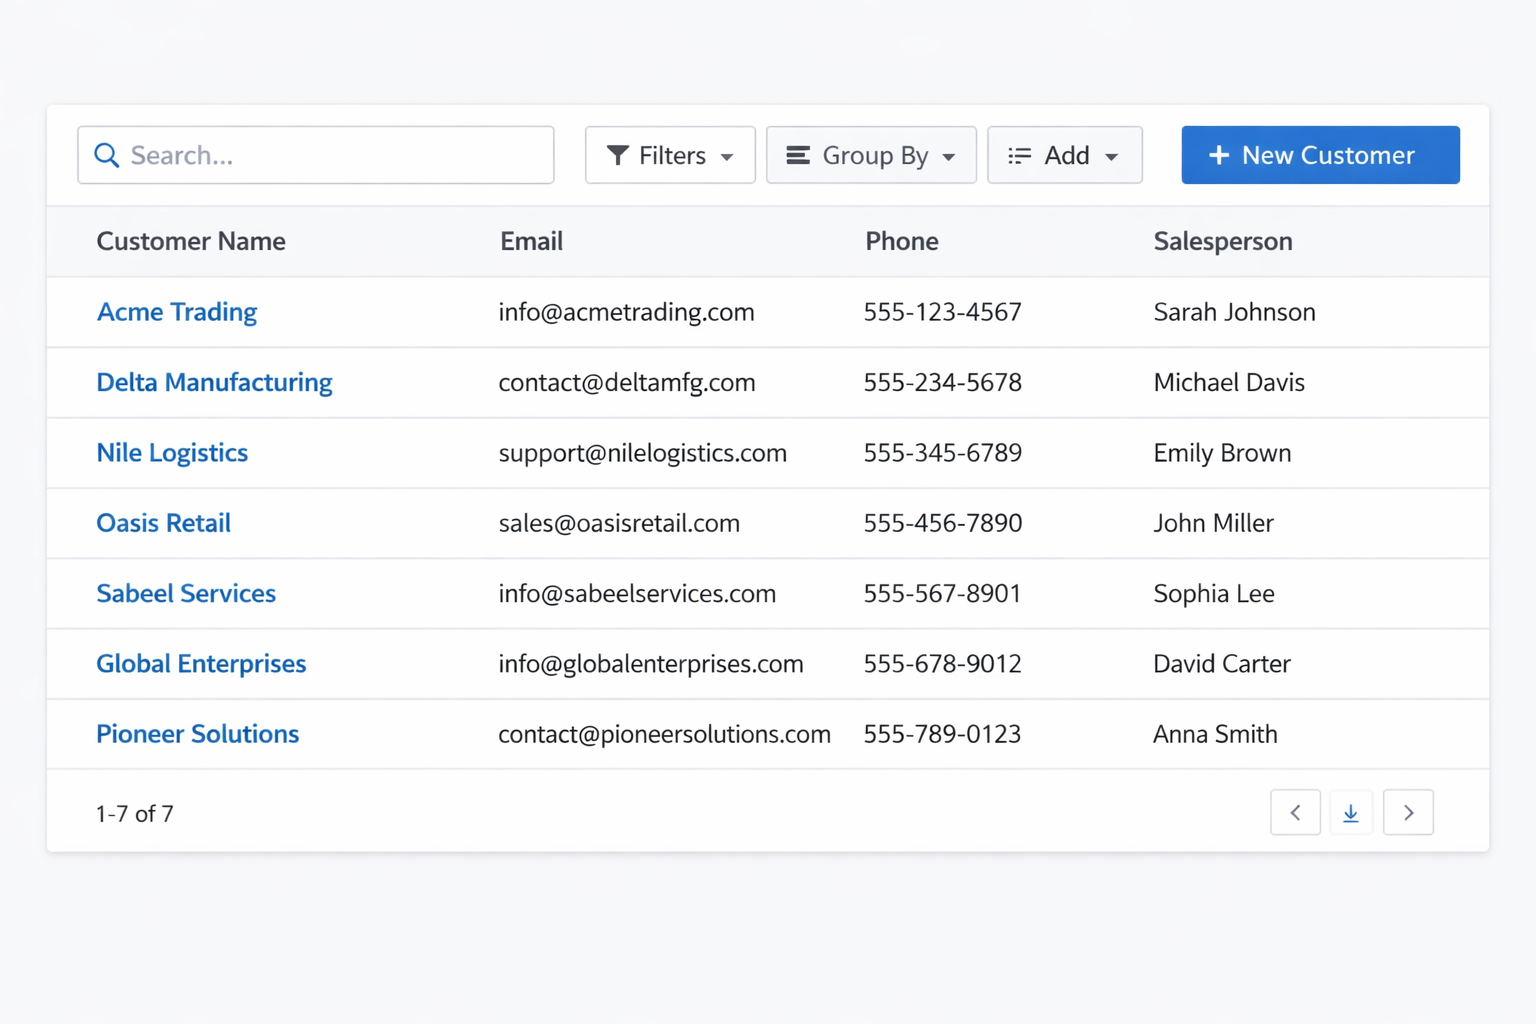
Task: Click the horizontal lines icon beside Group By
Action: click(x=797, y=155)
